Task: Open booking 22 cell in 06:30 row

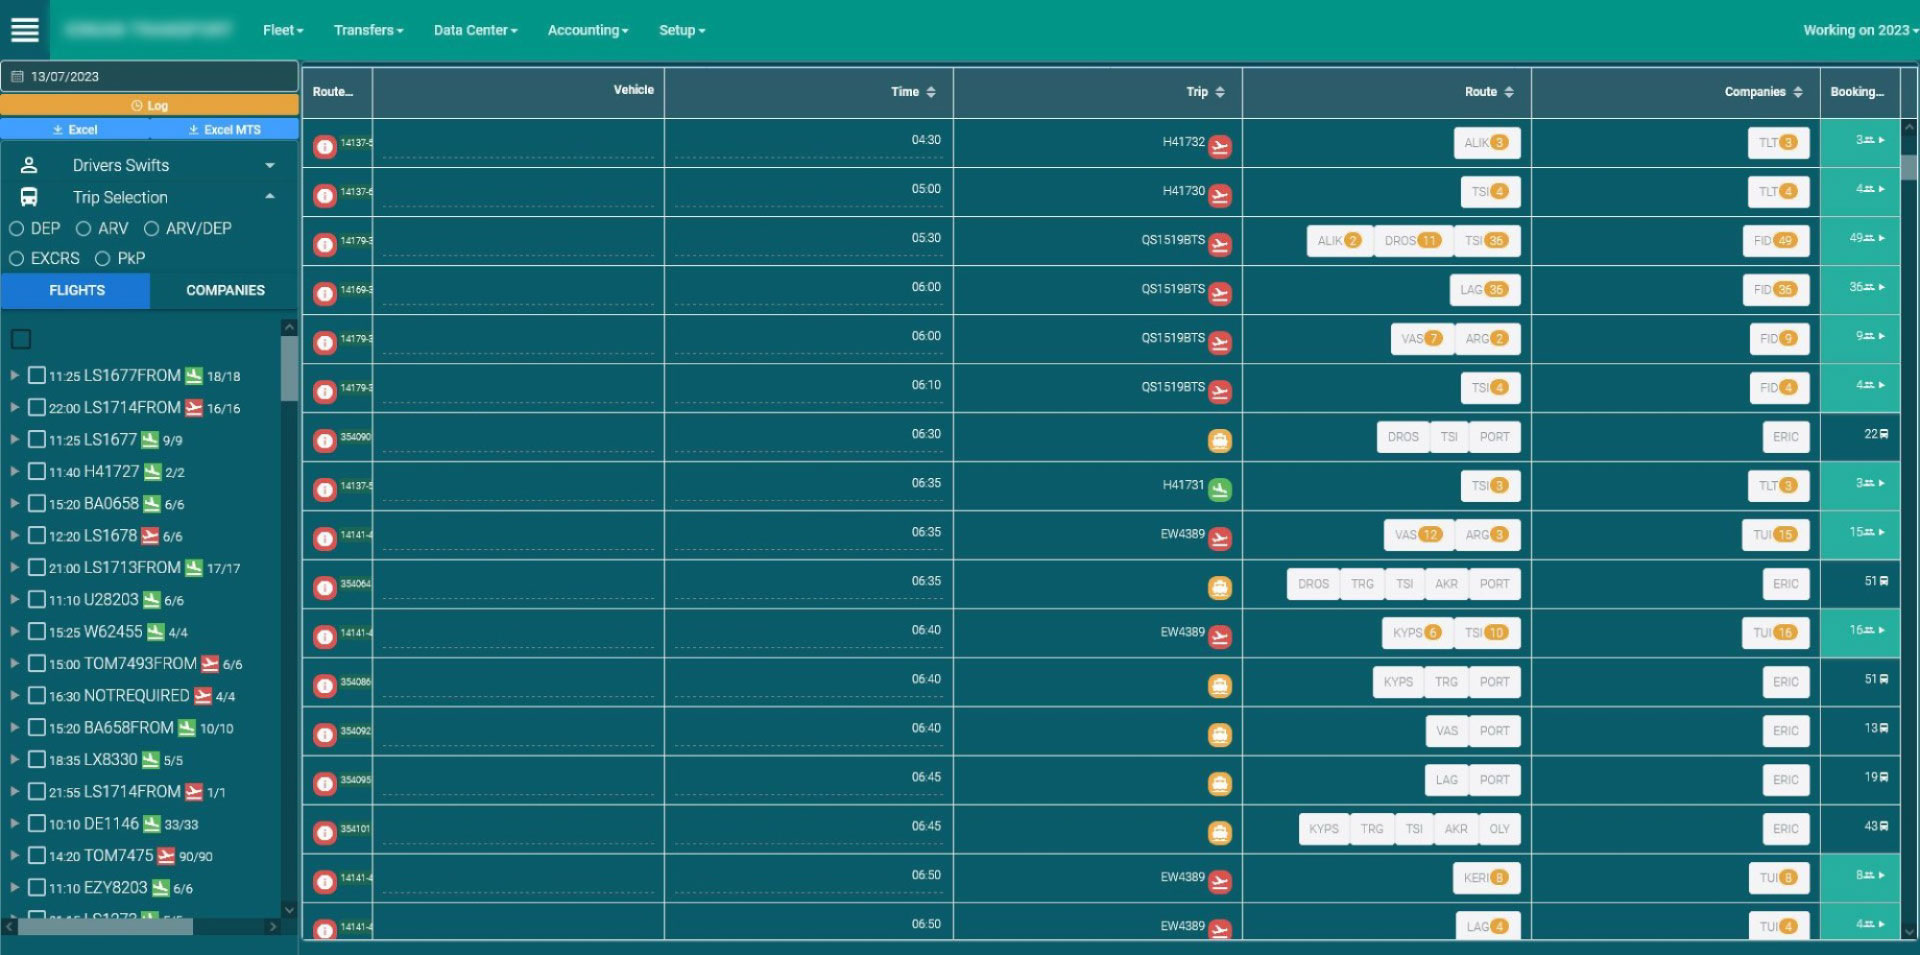Action: 1860,436
